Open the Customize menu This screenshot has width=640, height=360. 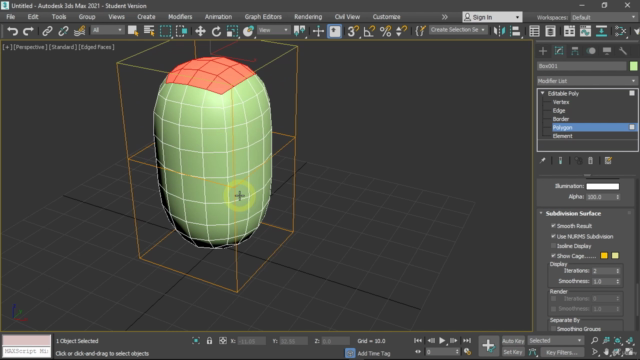tap(386, 17)
